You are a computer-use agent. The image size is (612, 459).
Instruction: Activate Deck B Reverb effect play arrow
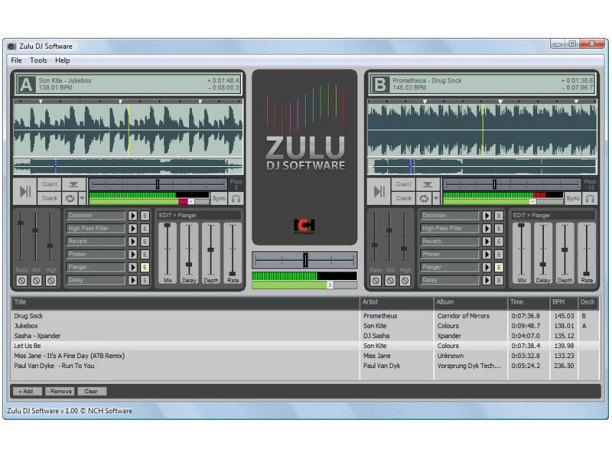click(x=487, y=241)
